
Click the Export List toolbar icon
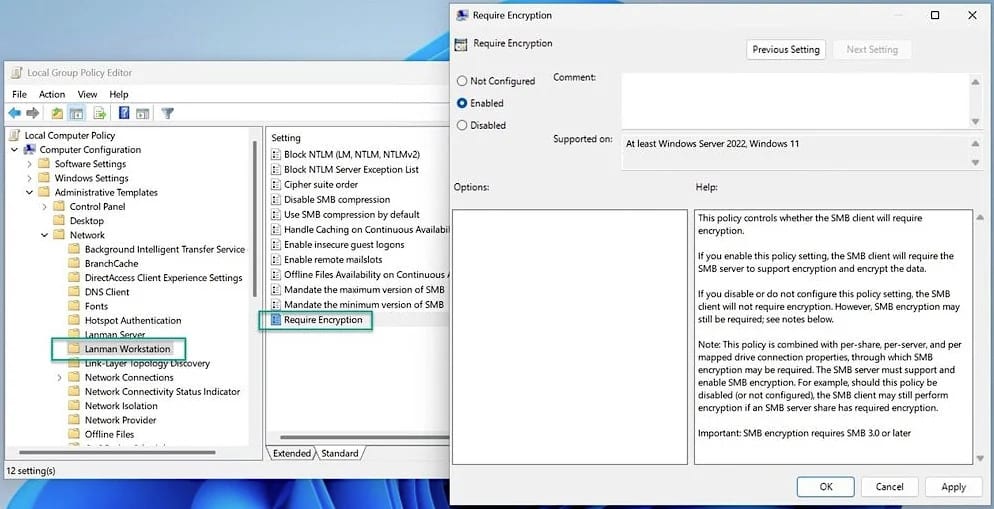(100, 113)
